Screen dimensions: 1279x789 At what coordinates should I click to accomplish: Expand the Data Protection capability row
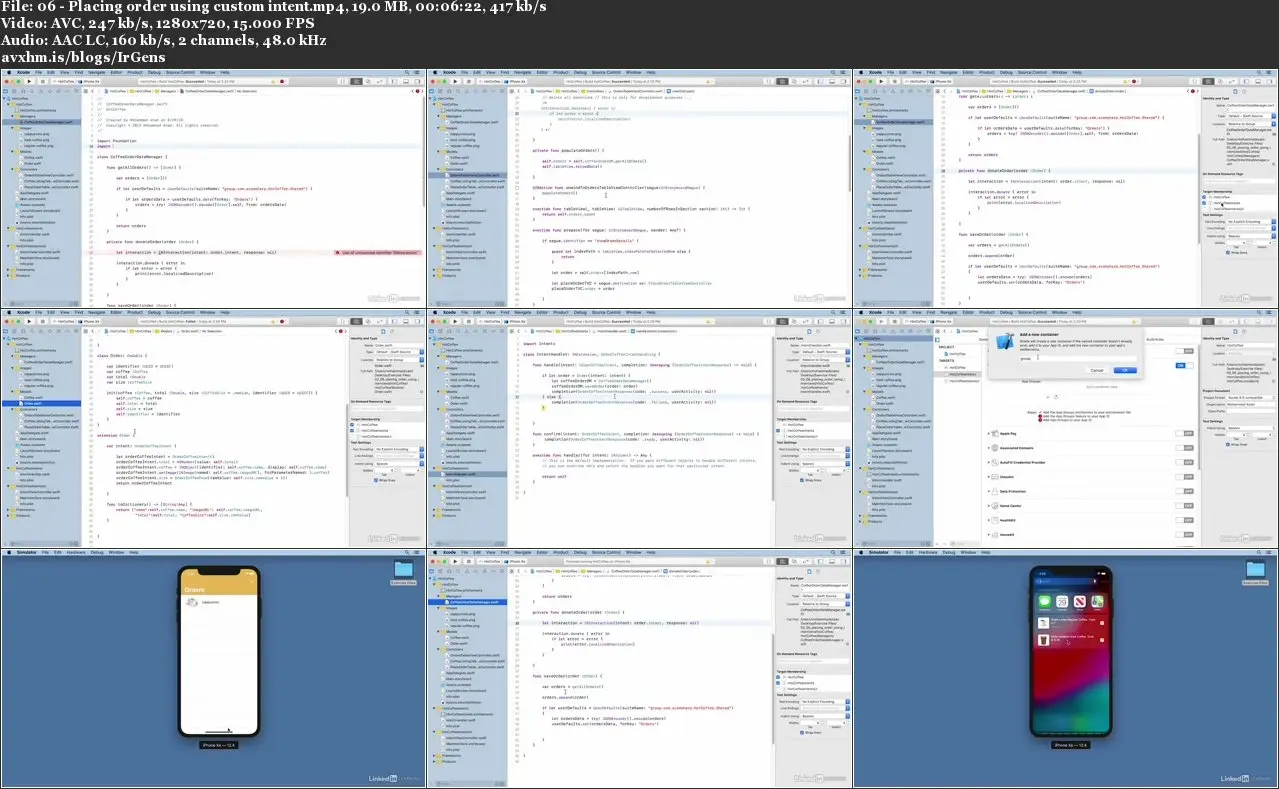tap(989, 491)
